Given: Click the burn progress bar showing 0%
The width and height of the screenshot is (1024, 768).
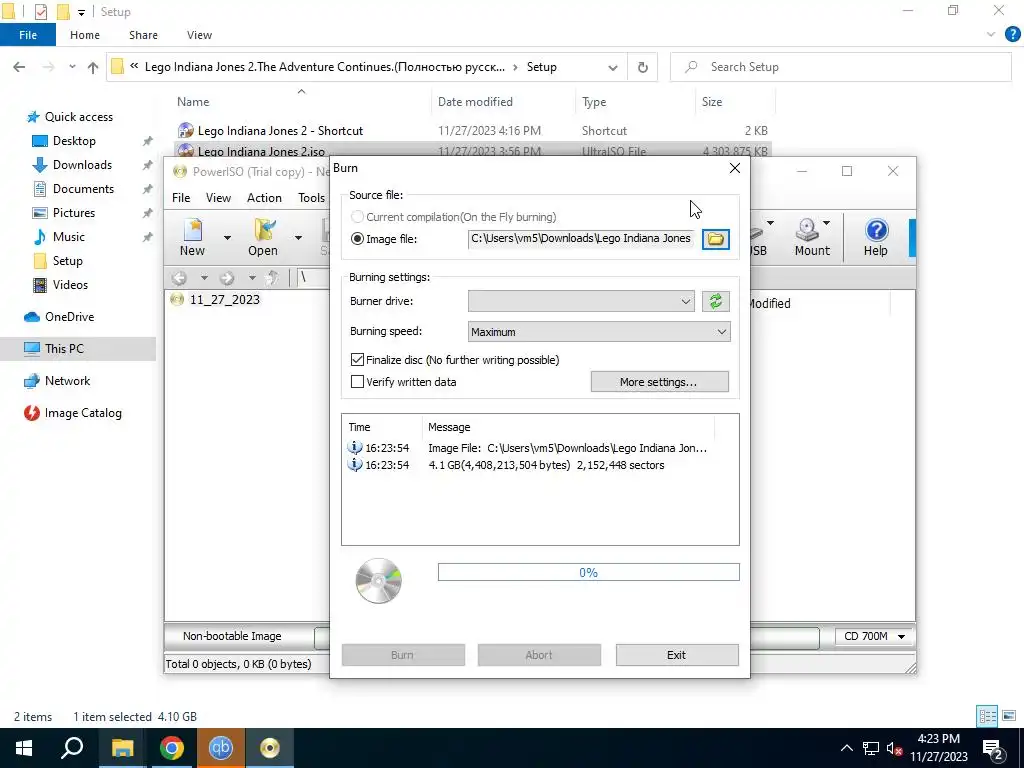Looking at the screenshot, I should click(588, 572).
